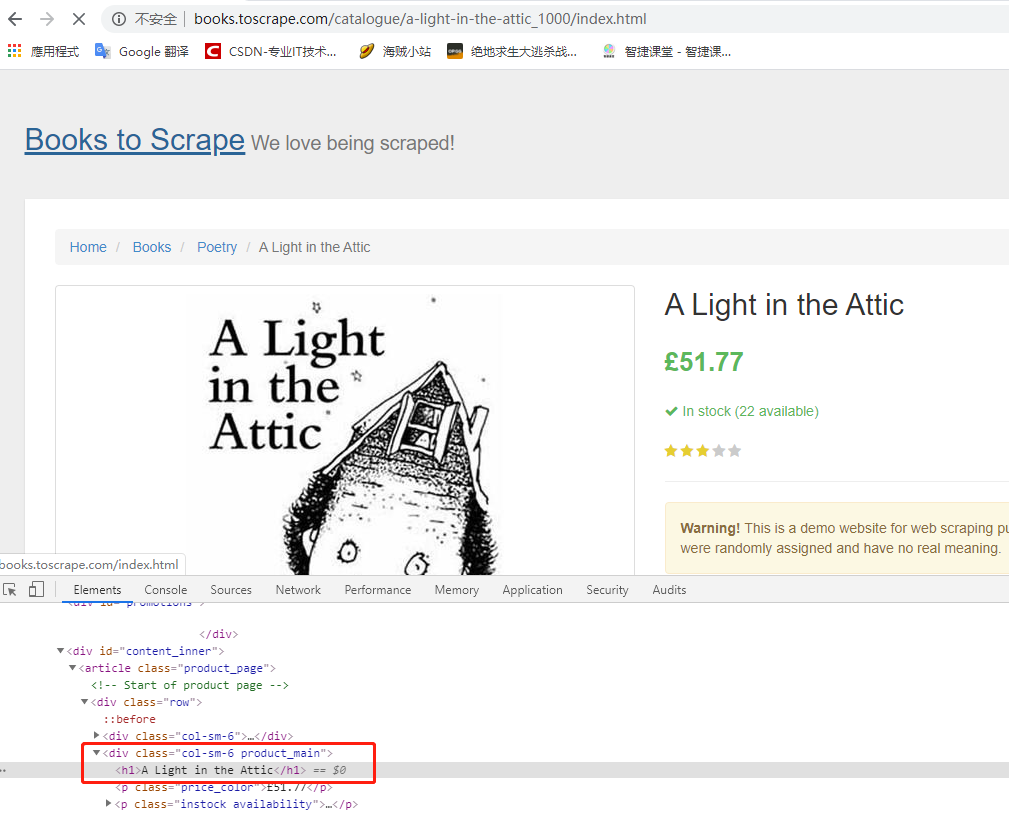Screen dimensions: 1009x816
Task: Open the Poetry breadcrumb link
Action: pyautogui.click(x=217, y=246)
